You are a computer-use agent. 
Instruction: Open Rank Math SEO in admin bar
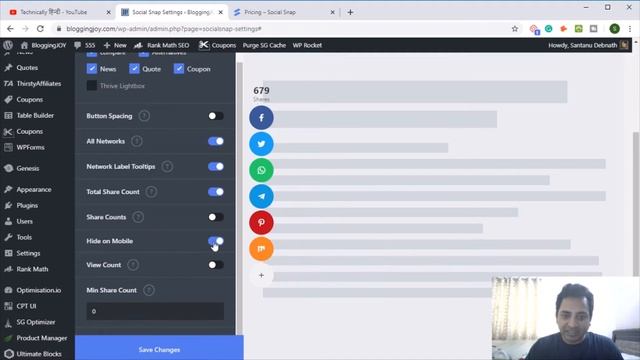pyautogui.click(x=162, y=45)
